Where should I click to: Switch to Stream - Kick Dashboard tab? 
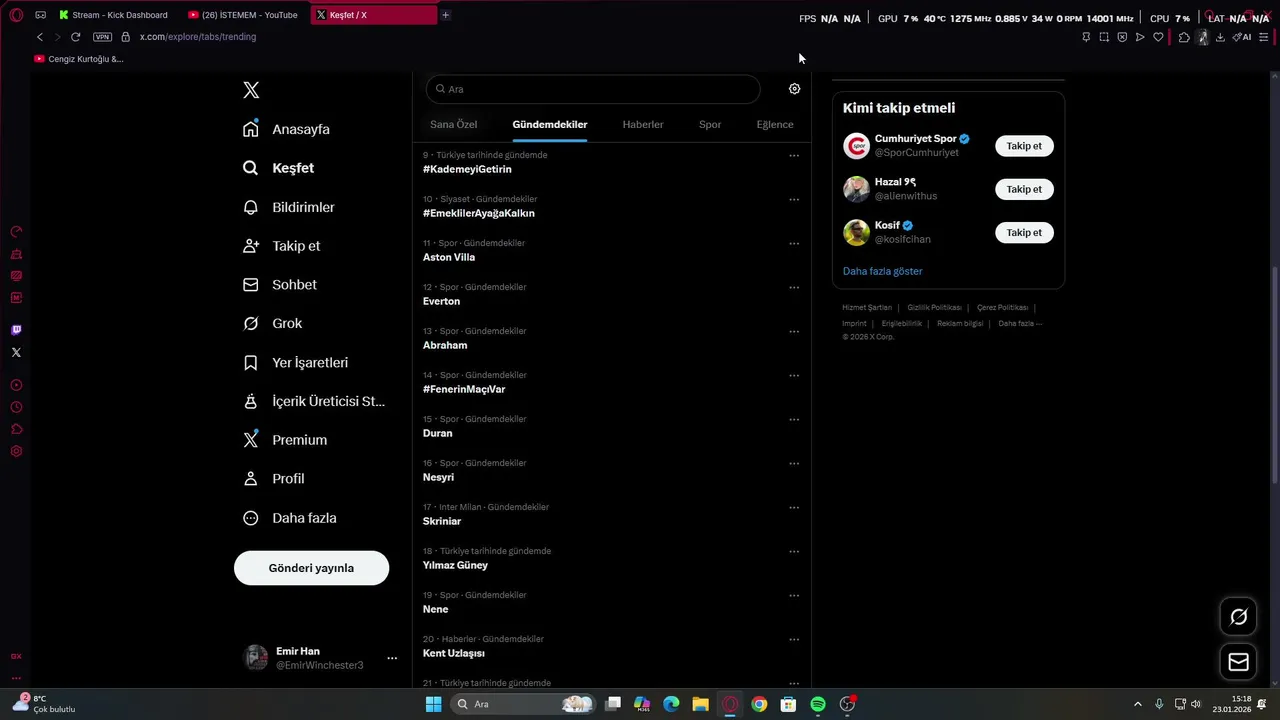114,15
